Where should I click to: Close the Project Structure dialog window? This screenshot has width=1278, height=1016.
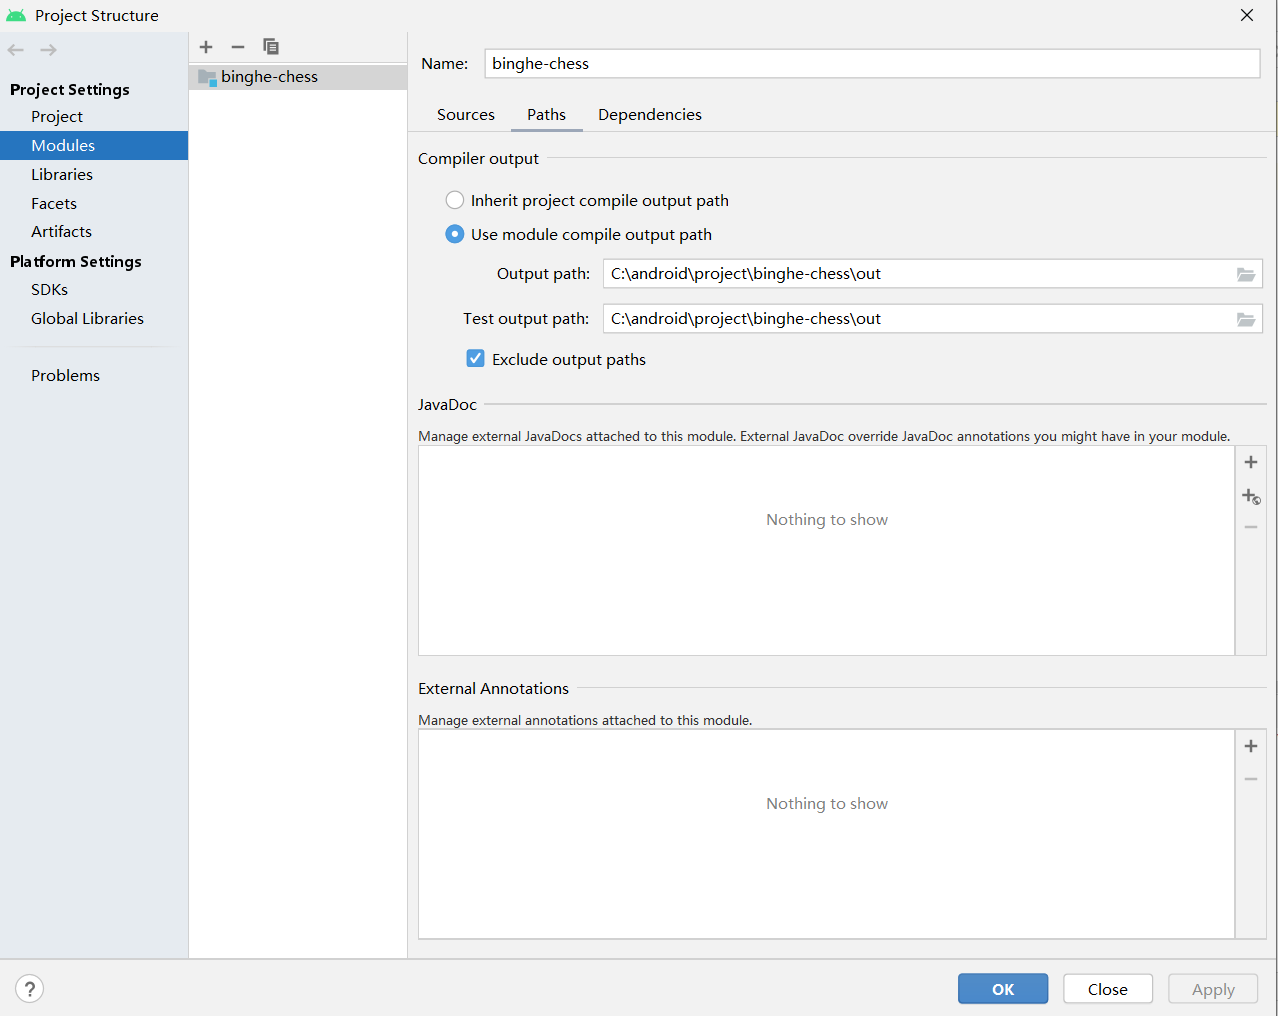[1247, 15]
